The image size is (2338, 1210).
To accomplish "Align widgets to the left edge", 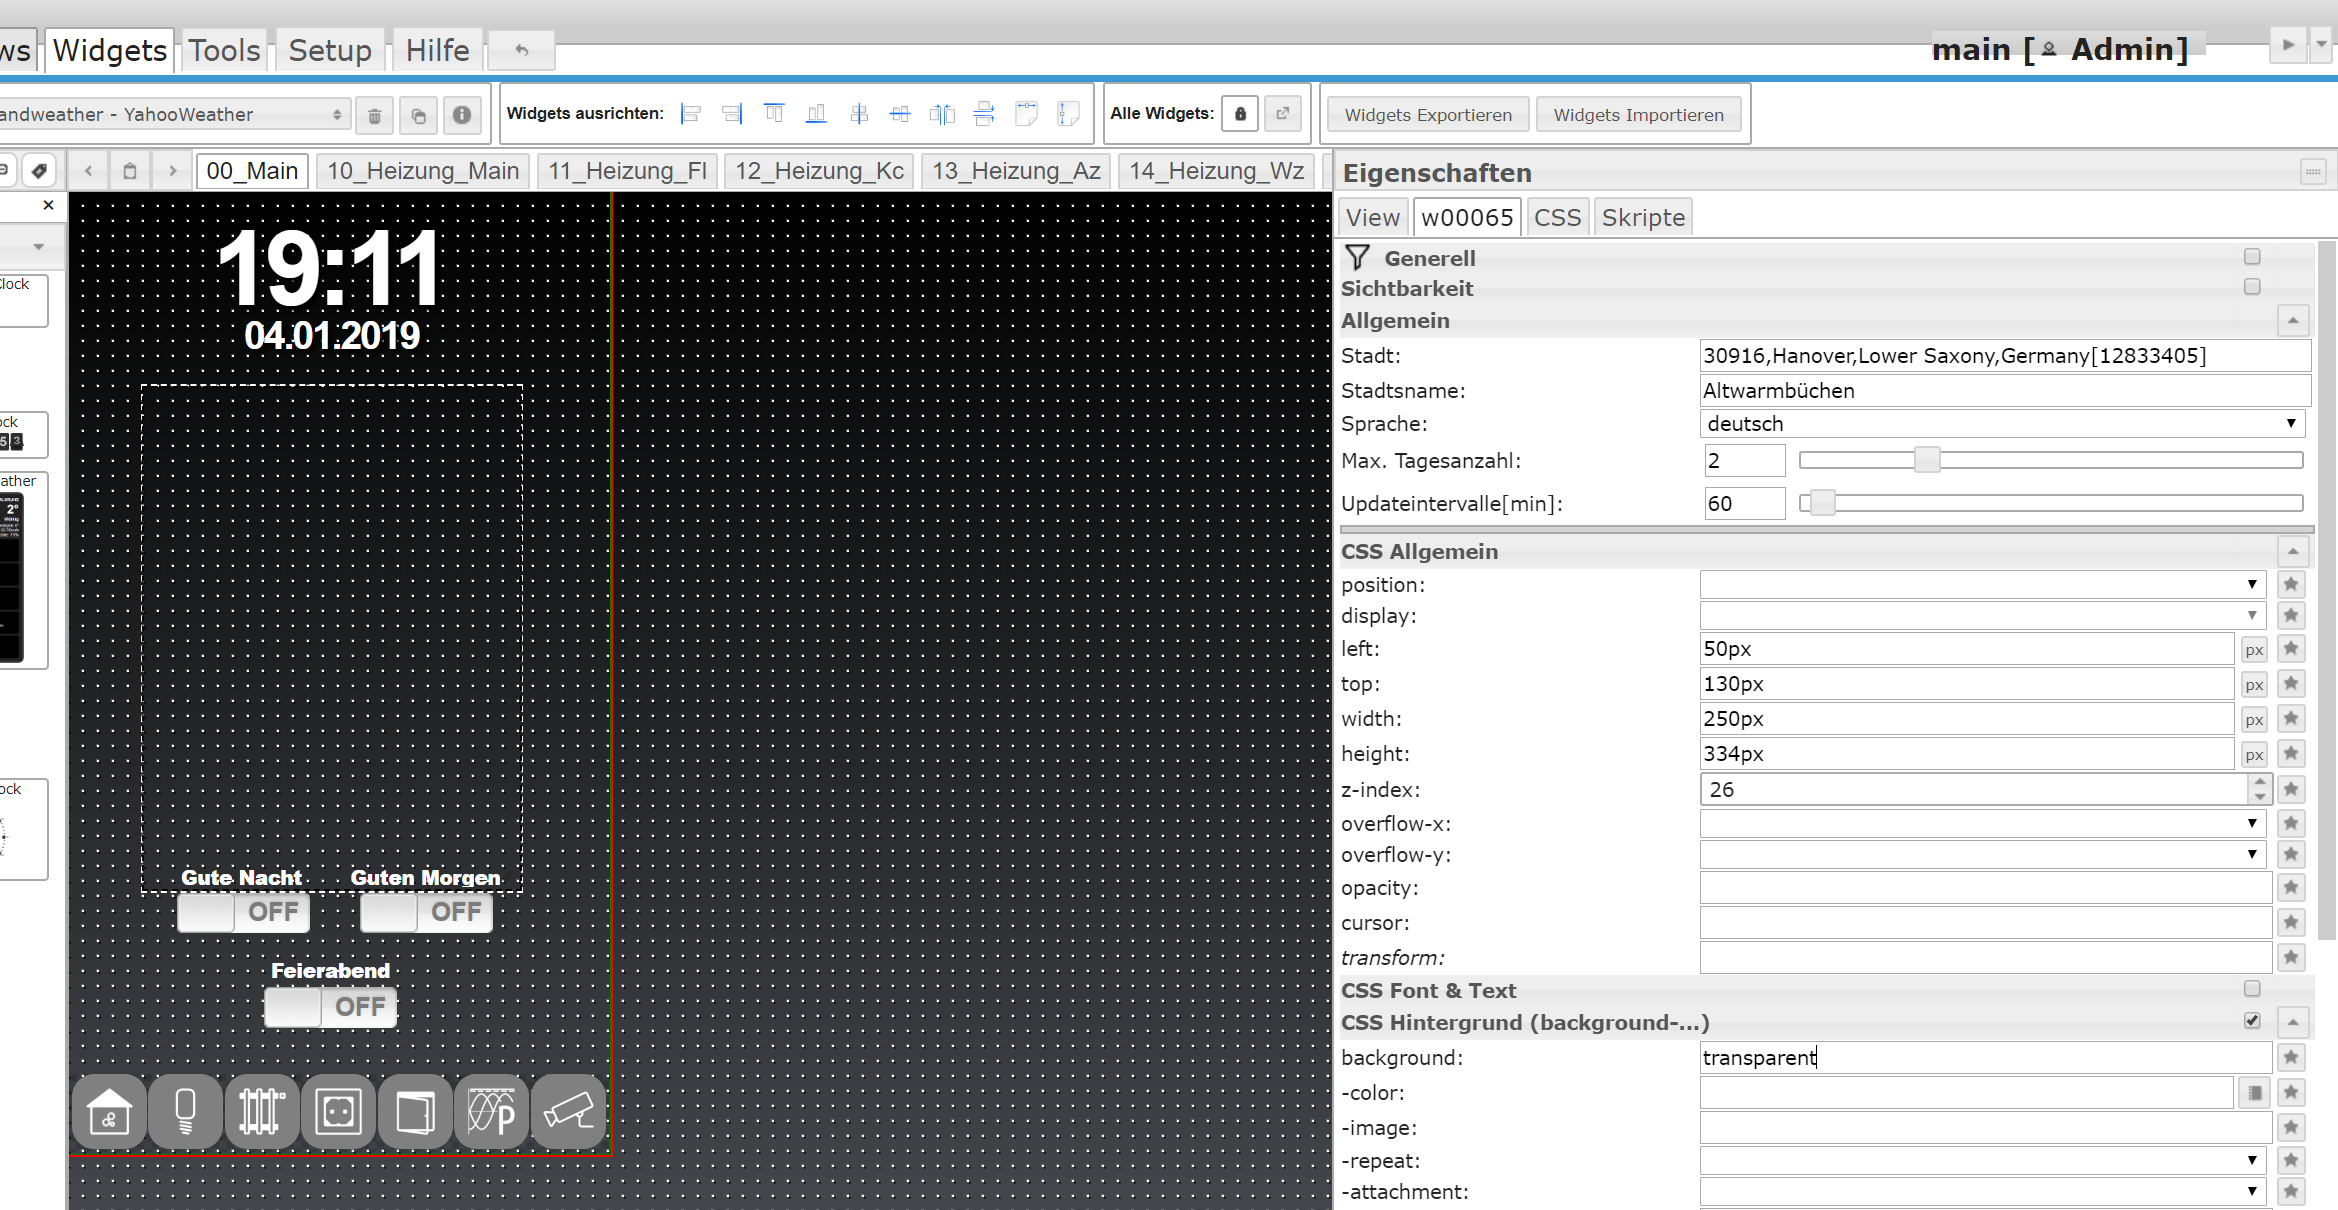I will (x=691, y=114).
